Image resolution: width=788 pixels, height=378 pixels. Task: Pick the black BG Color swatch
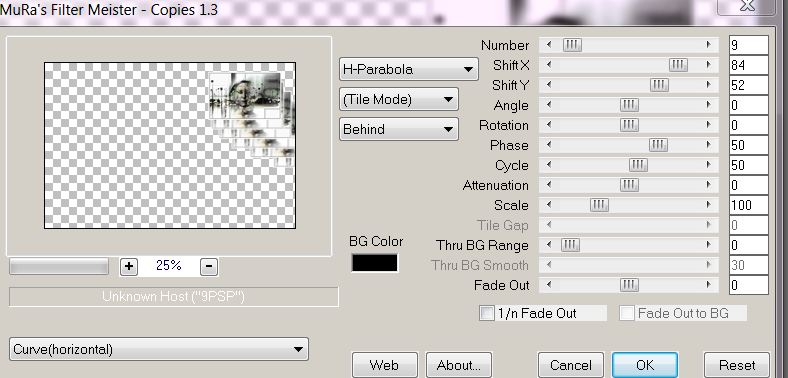coord(374,263)
